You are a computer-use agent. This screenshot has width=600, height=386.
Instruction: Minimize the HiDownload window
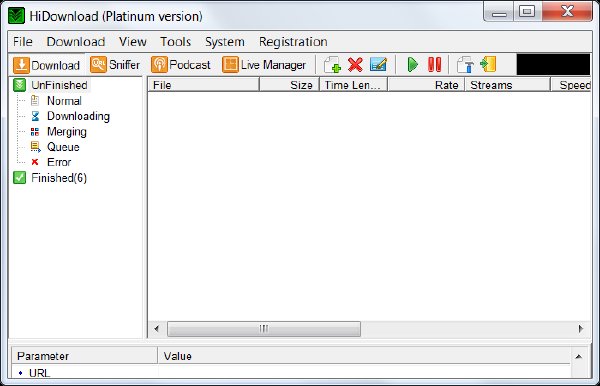coord(499,11)
